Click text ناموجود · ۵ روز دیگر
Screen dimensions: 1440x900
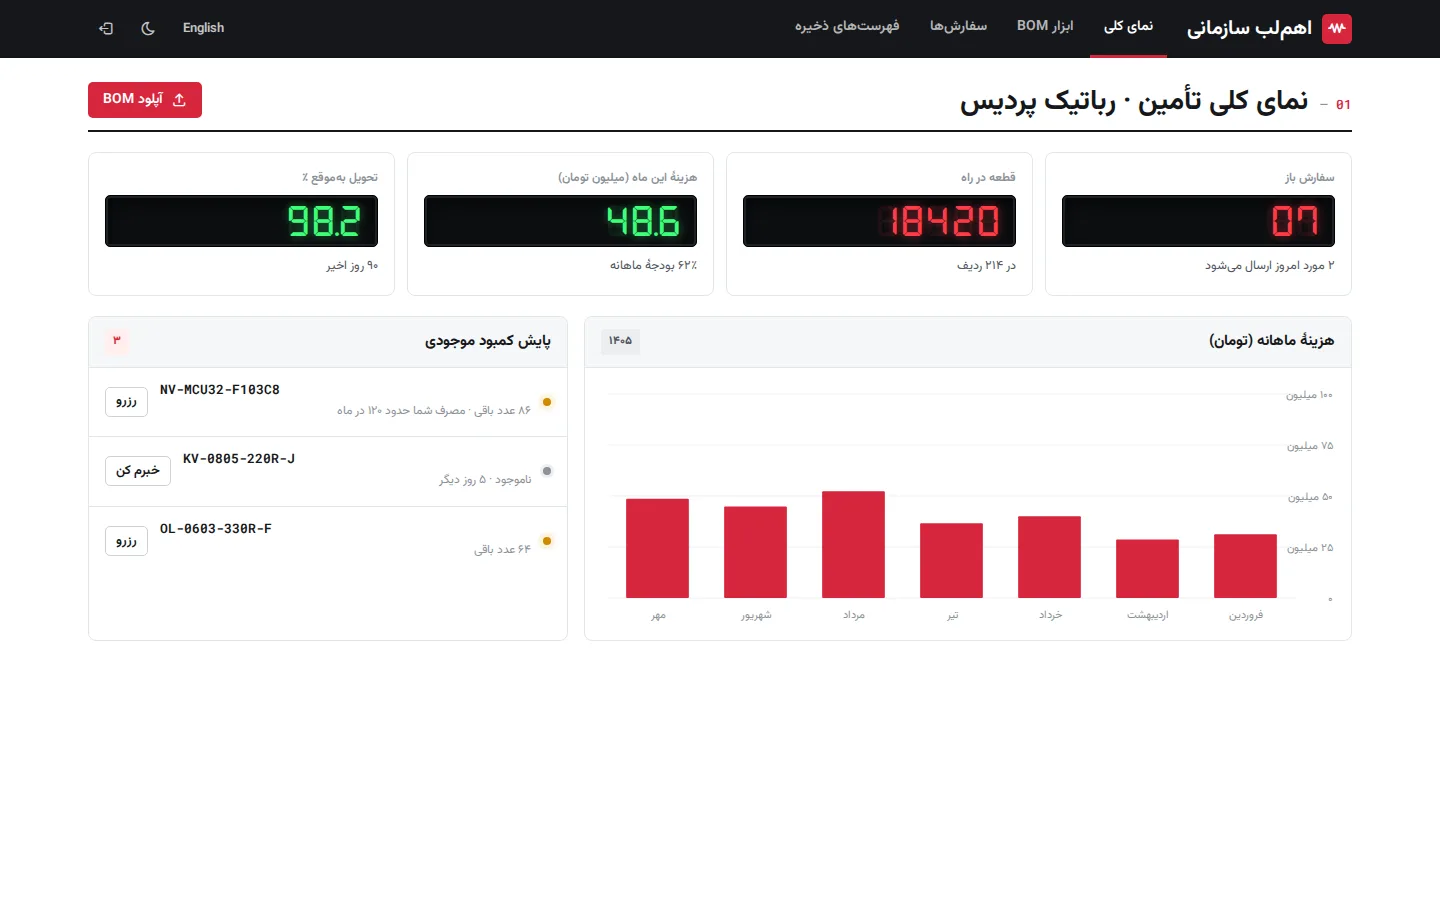point(485,480)
